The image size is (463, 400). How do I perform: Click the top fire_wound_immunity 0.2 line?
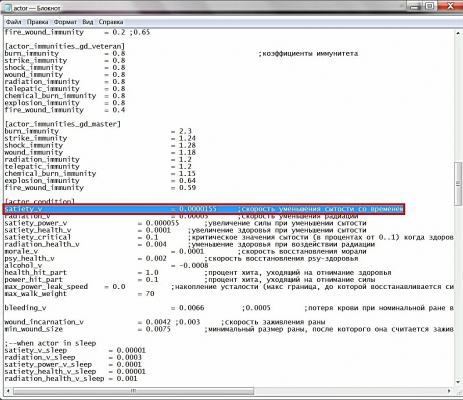[x=77, y=32]
